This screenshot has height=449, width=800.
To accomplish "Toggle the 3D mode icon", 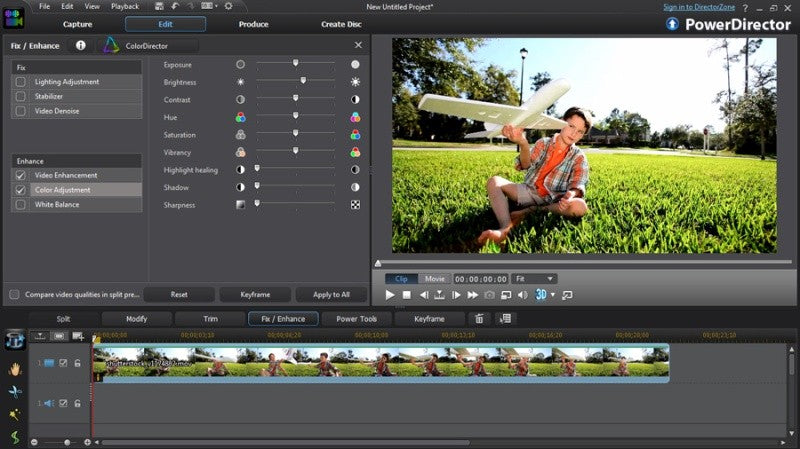I will [x=541, y=294].
